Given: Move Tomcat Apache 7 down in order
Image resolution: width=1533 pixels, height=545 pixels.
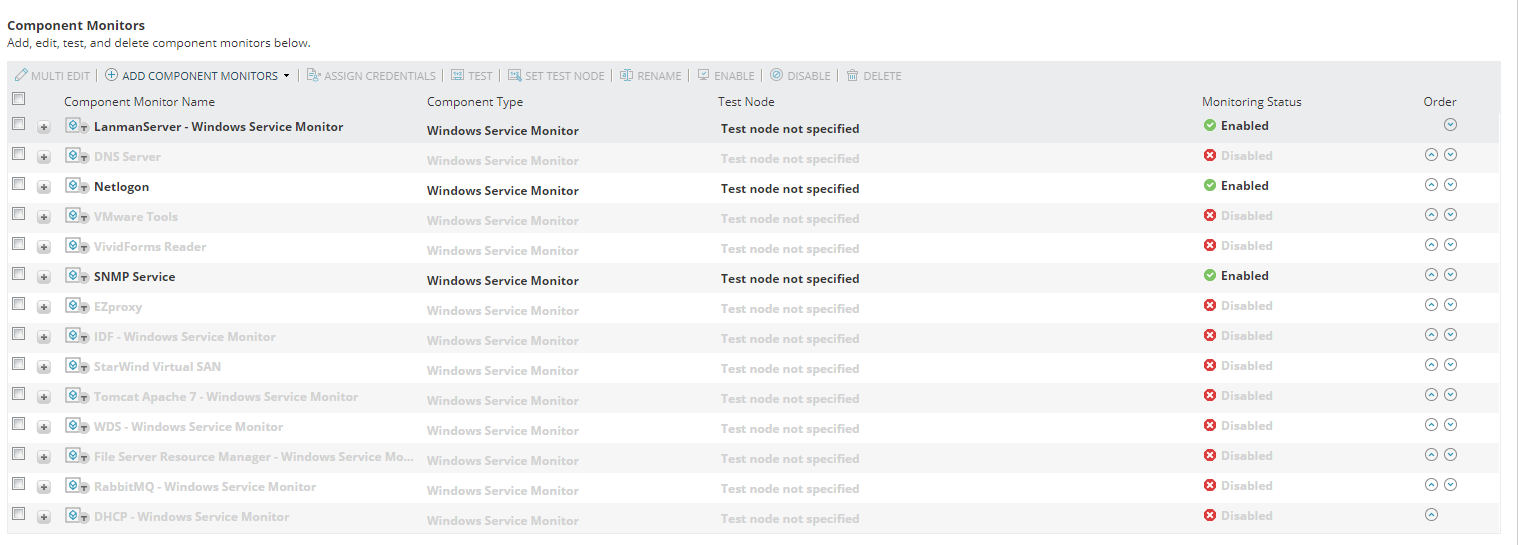Looking at the screenshot, I should (x=1450, y=395).
